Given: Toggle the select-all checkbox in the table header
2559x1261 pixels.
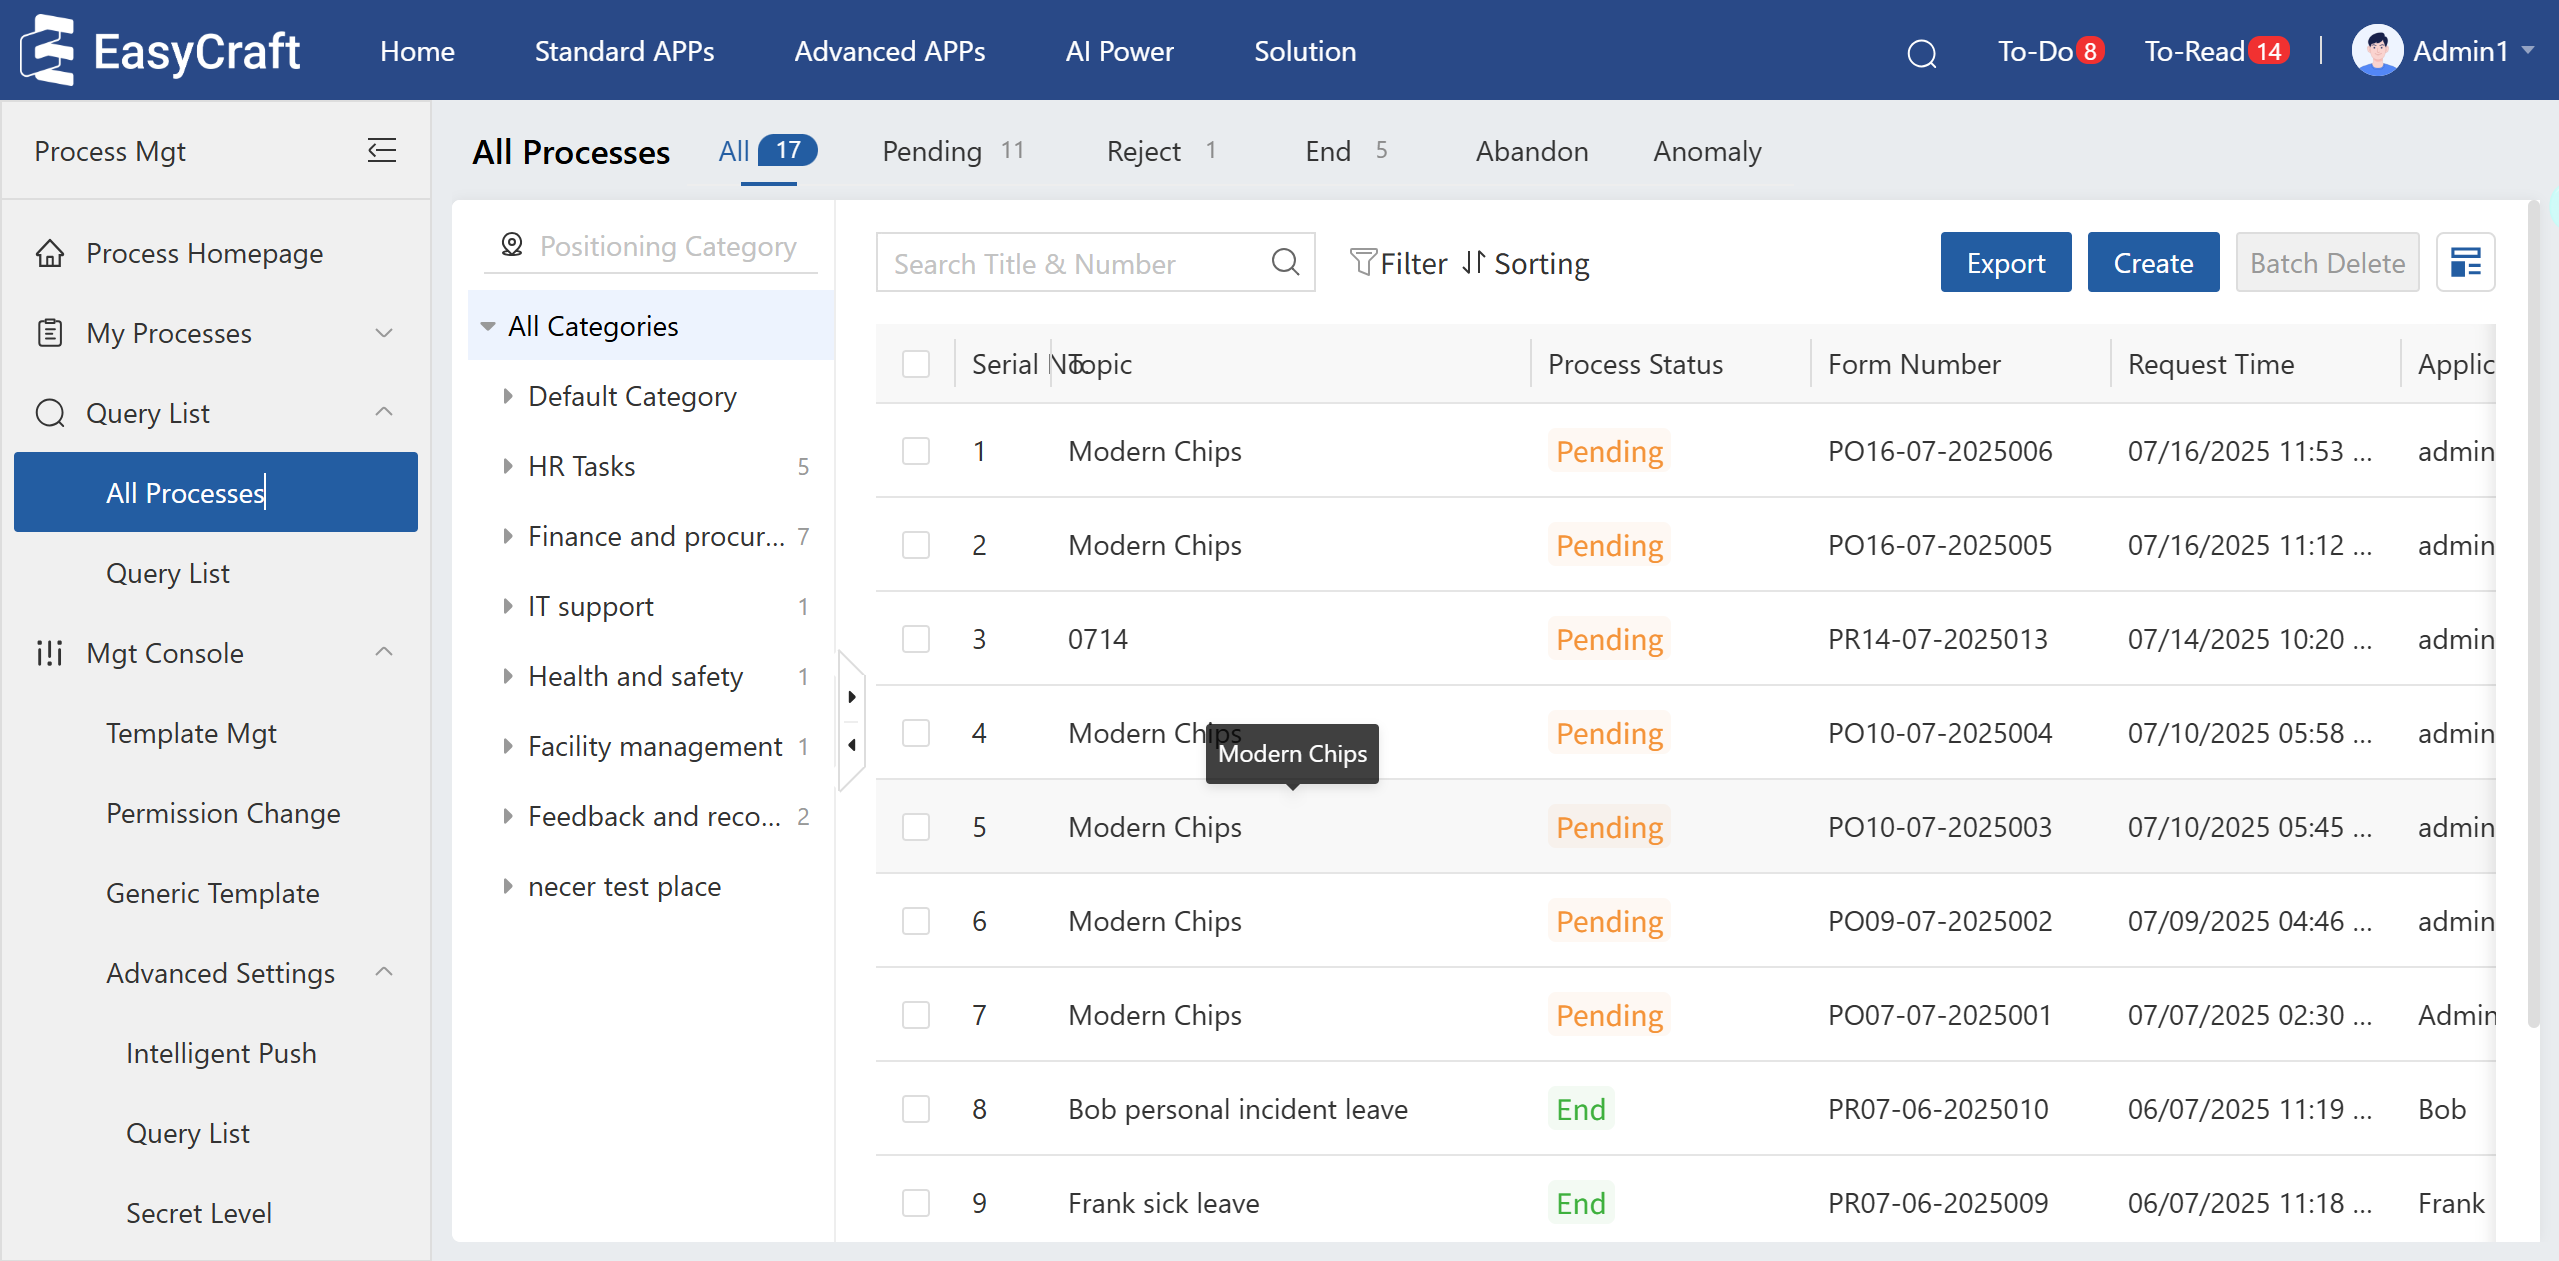Looking at the screenshot, I should click(915, 364).
